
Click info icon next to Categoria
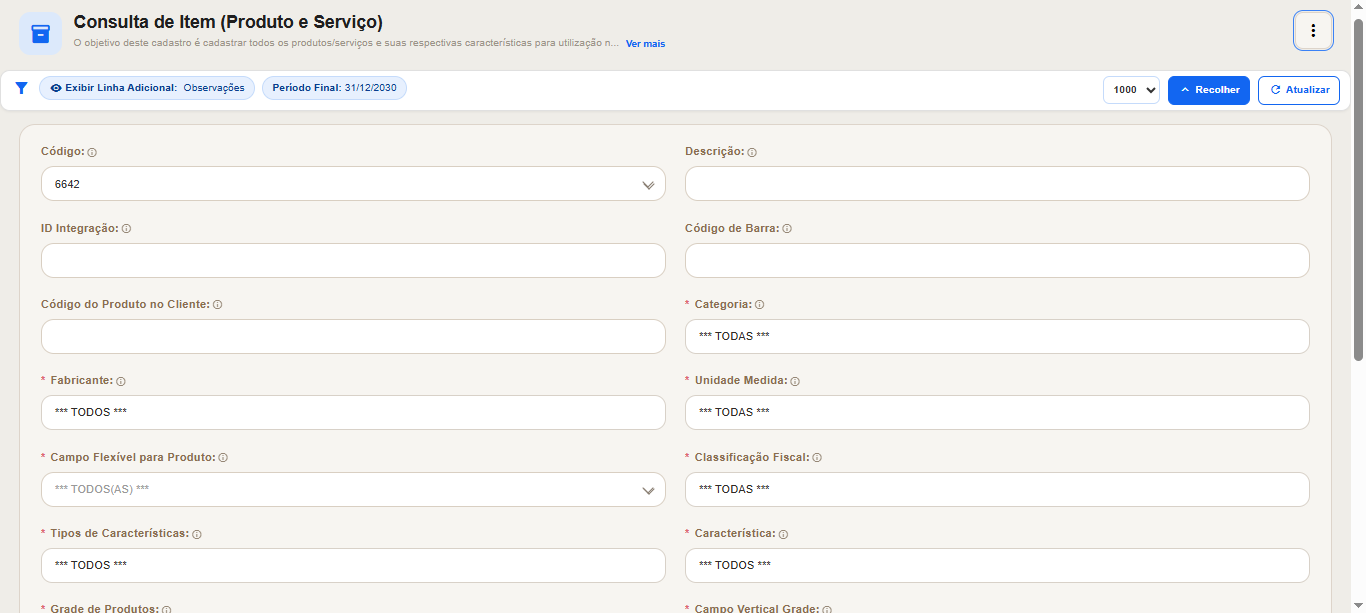[759, 305]
